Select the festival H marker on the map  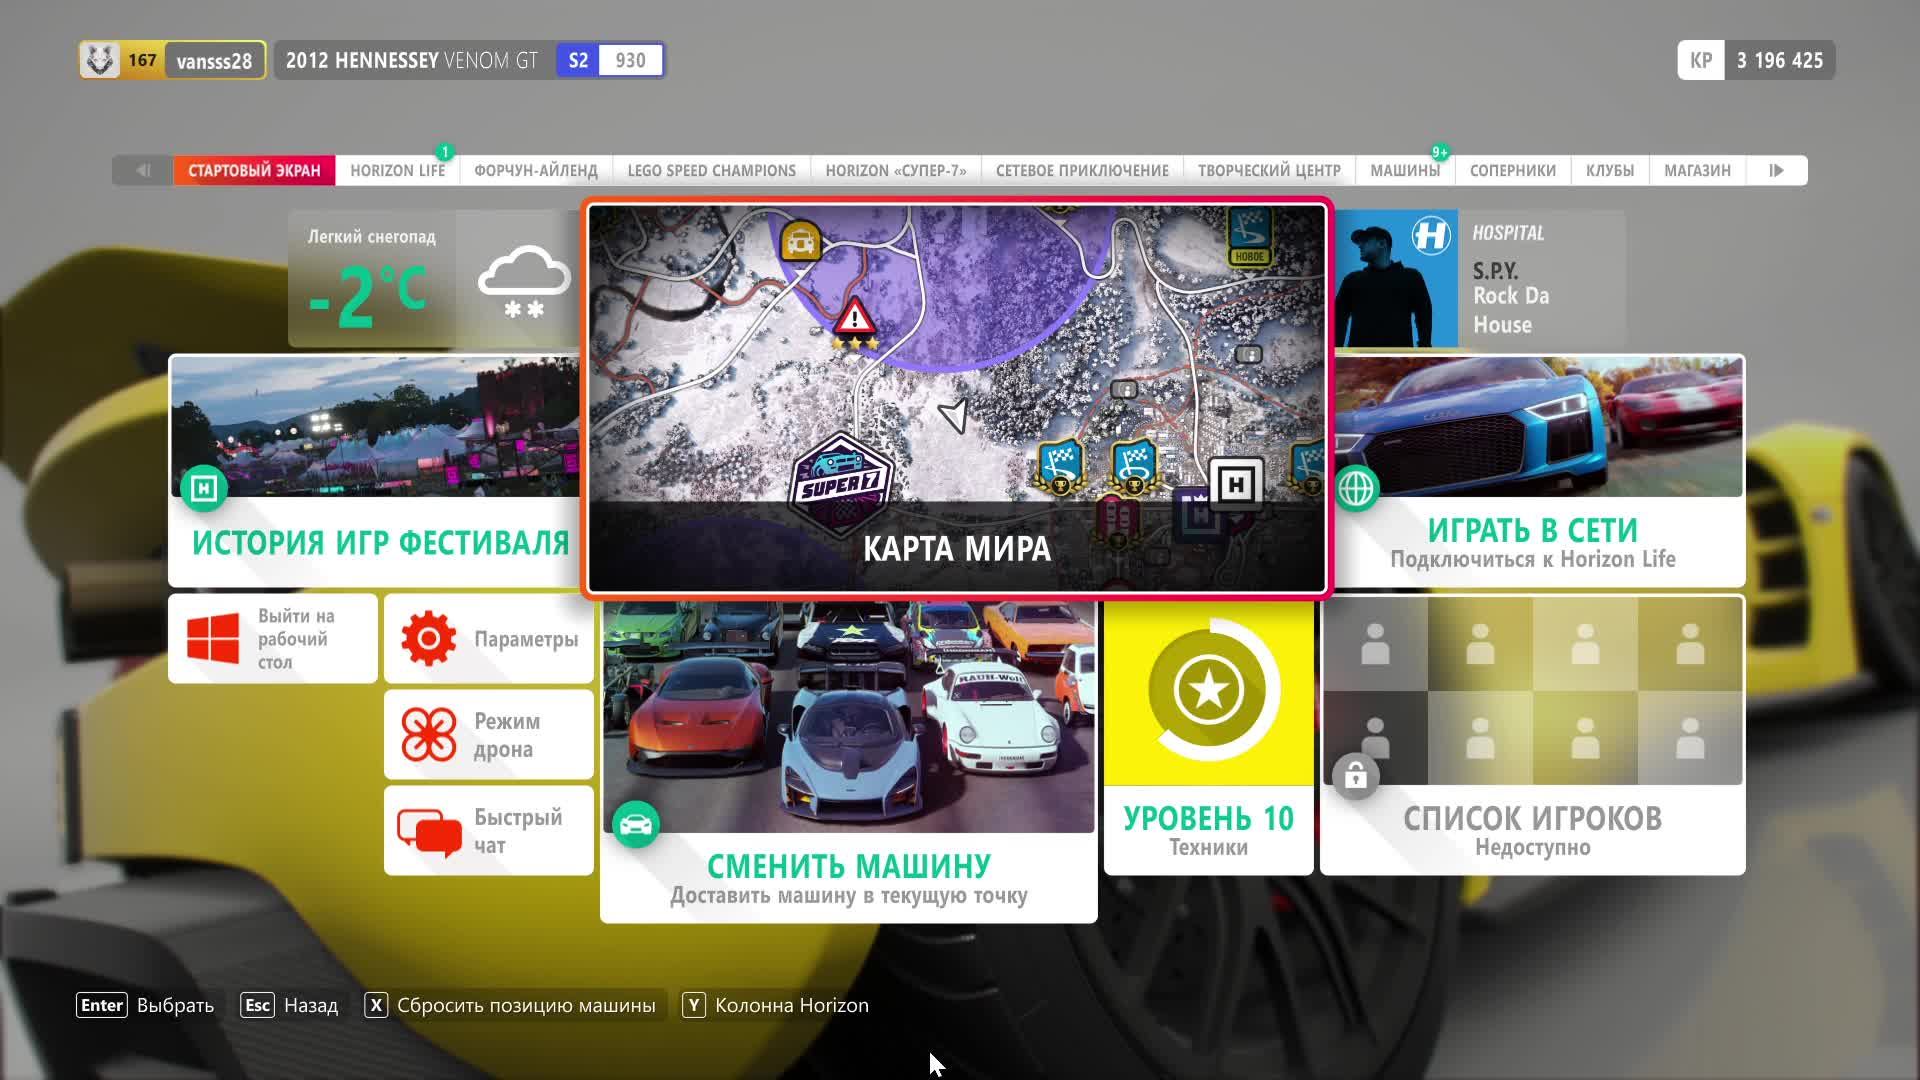pyautogui.click(x=1236, y=485)
